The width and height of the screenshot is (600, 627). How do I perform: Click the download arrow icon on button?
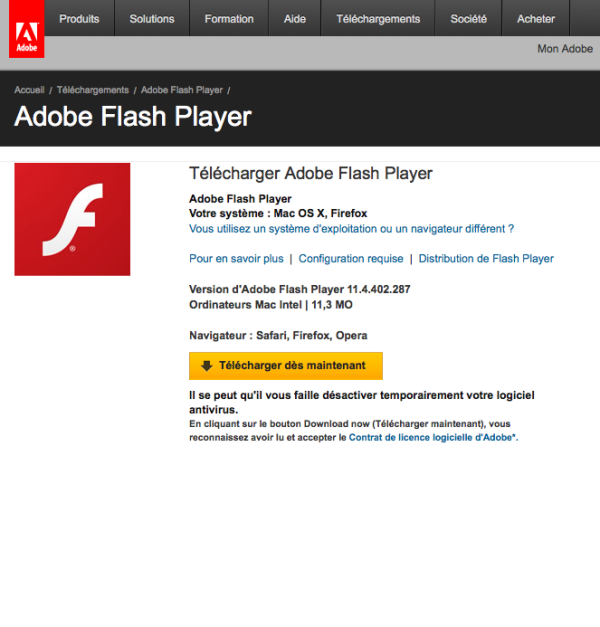207,366
